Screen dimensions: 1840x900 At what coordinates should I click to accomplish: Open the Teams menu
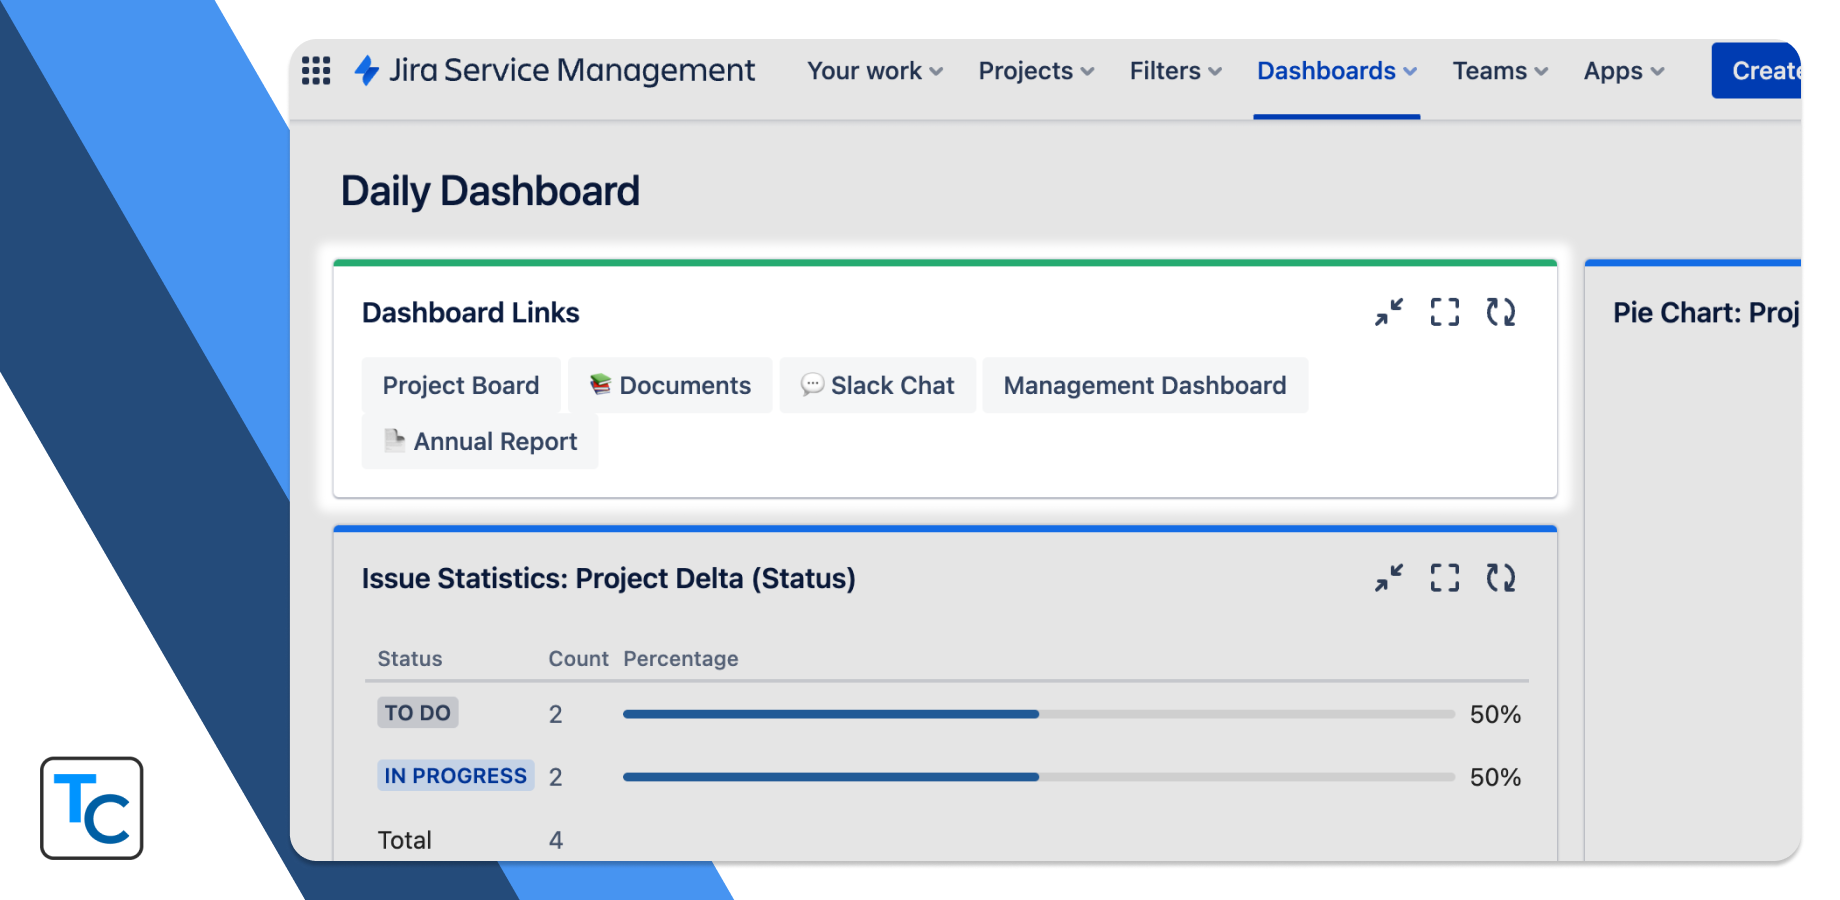tap(1500, 71)
